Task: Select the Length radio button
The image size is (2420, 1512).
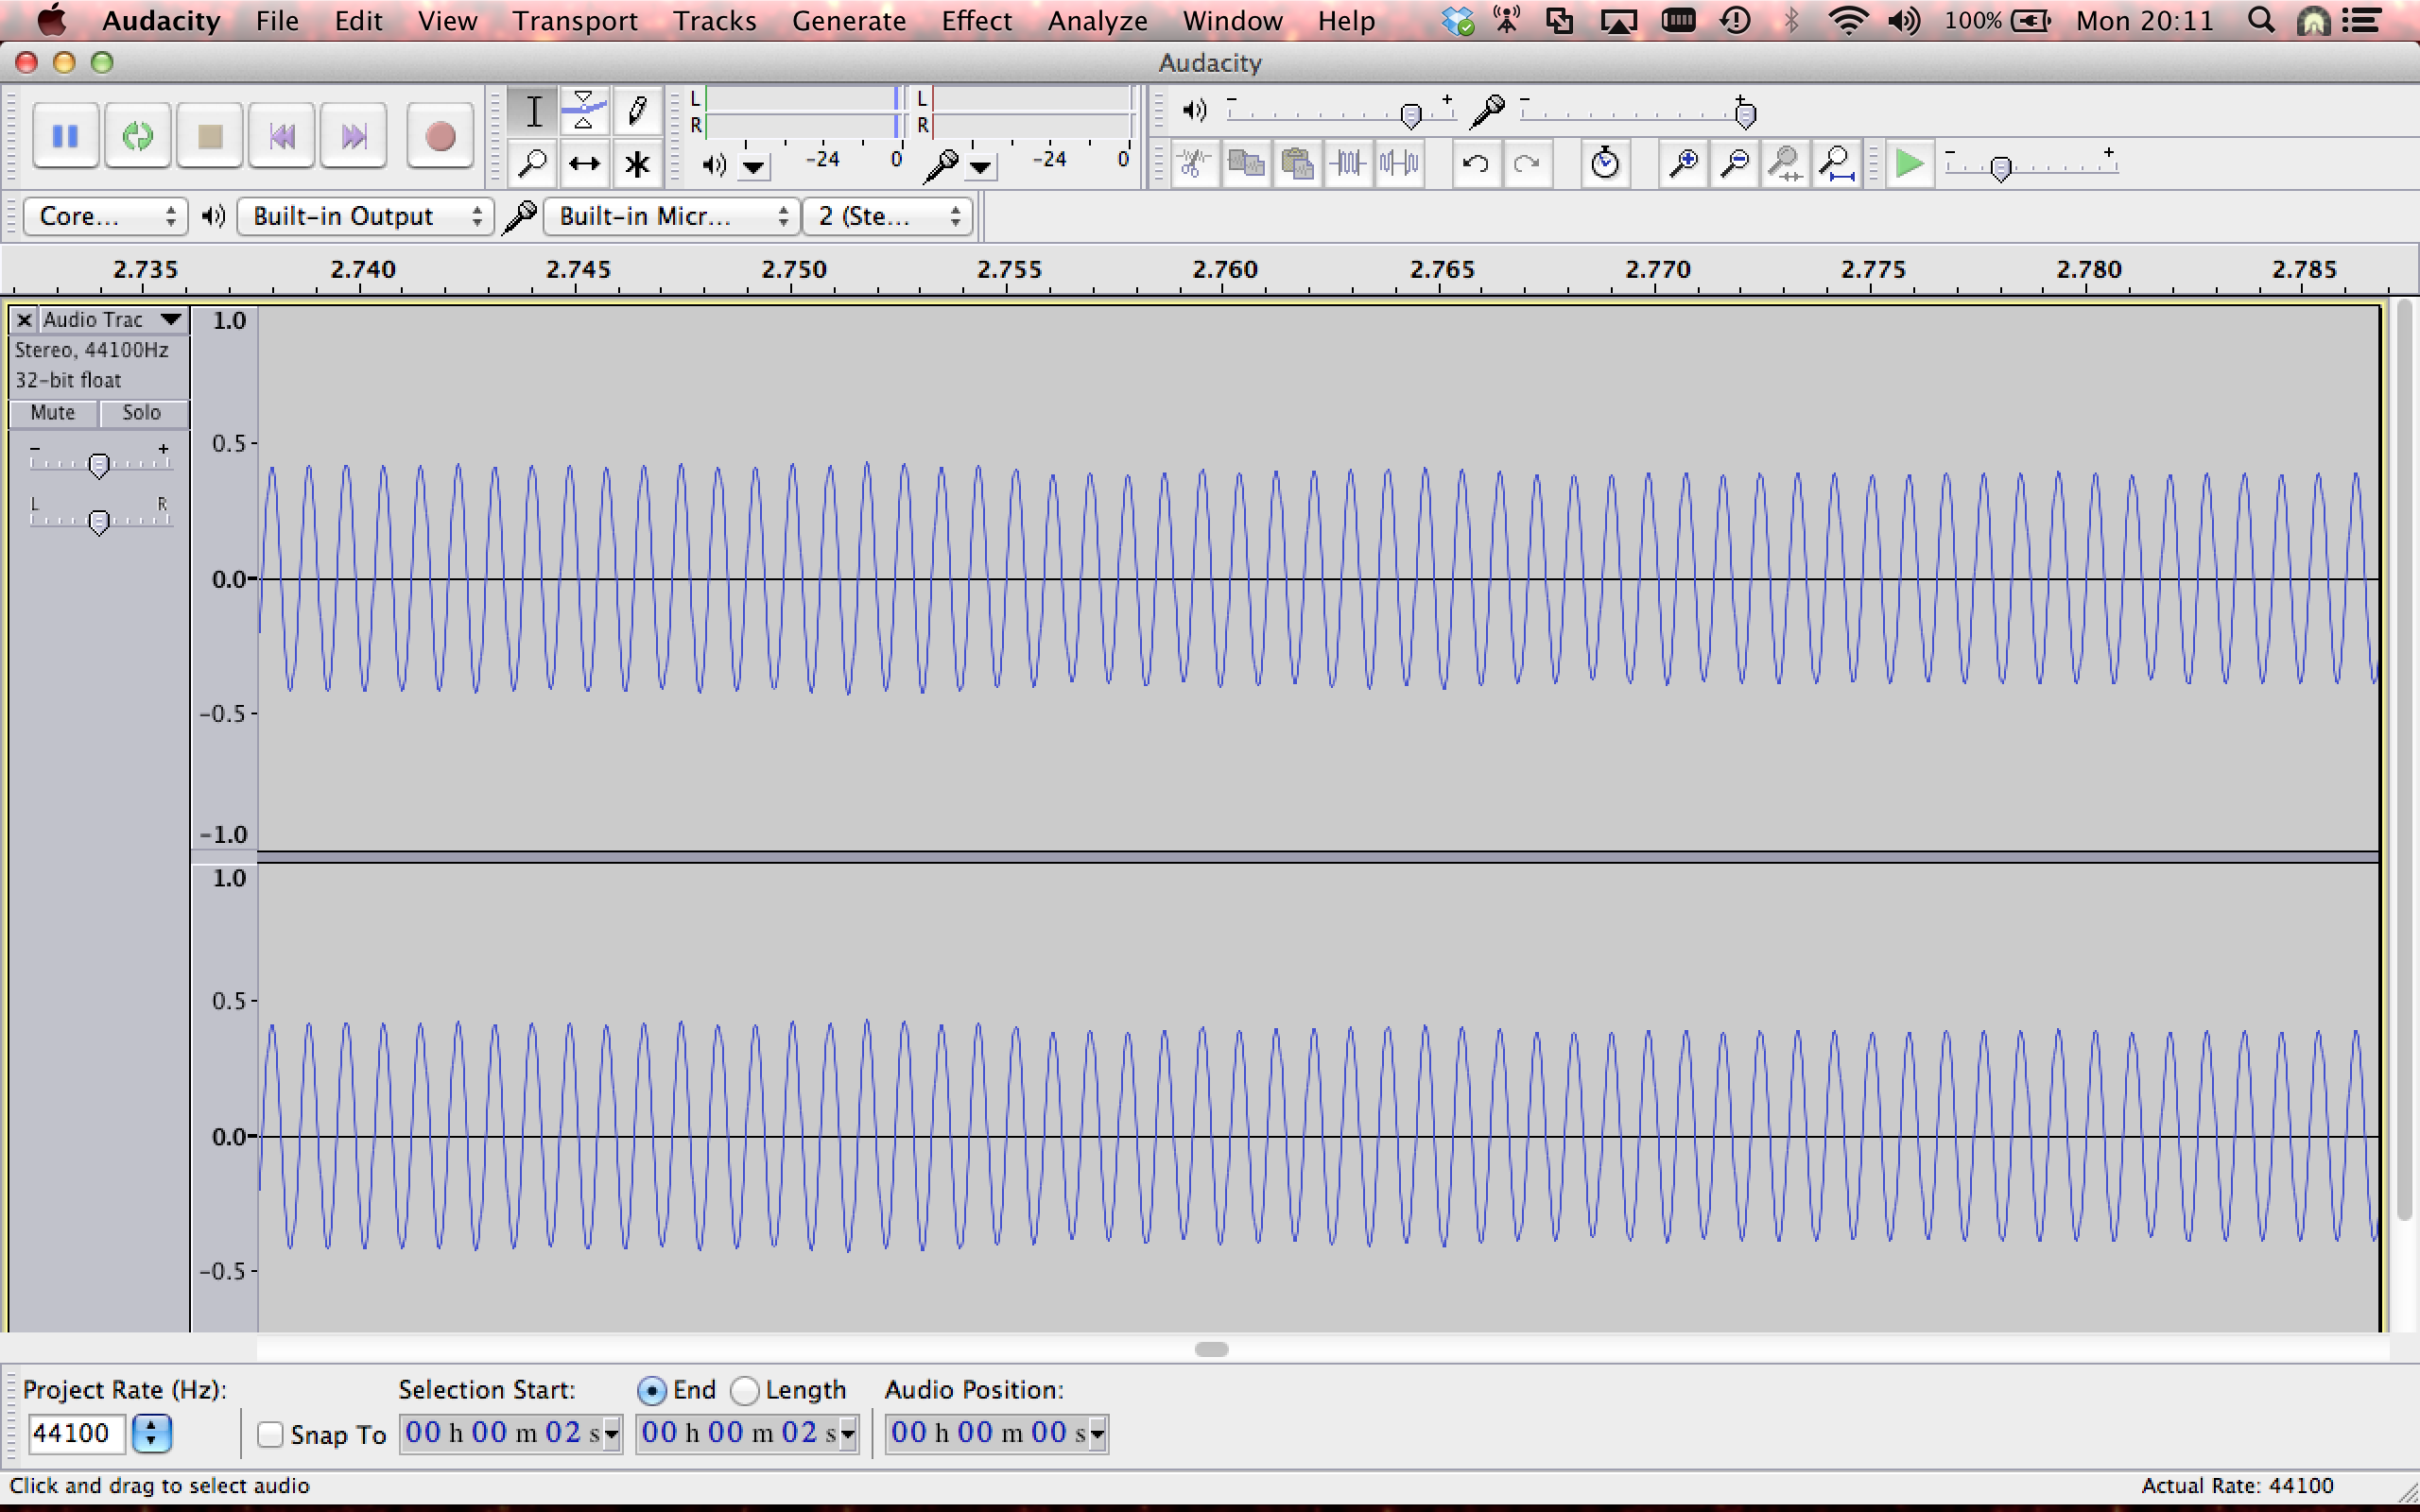Action: [745, 1390]
